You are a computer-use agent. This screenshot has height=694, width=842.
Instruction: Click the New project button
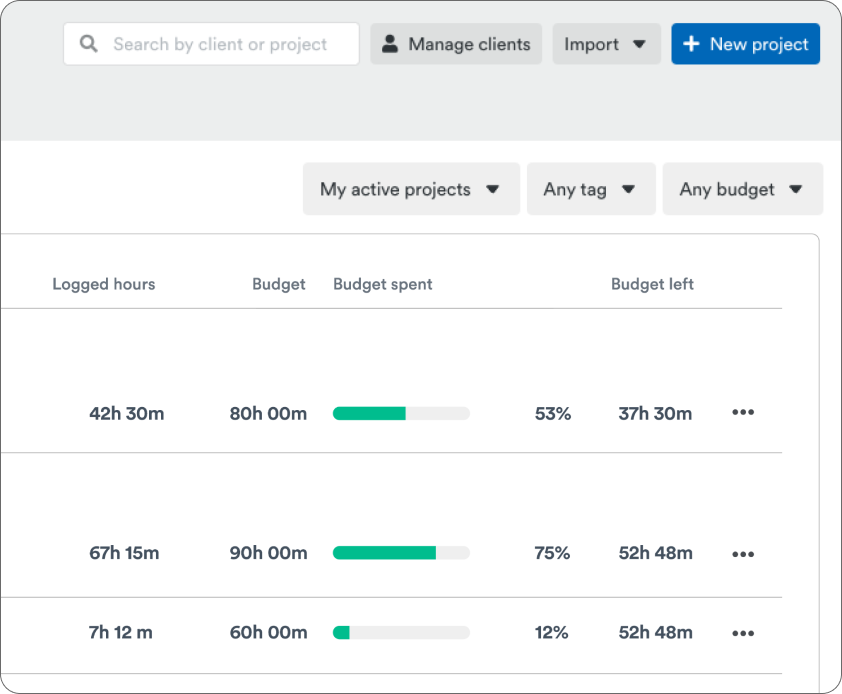(745, 44)
